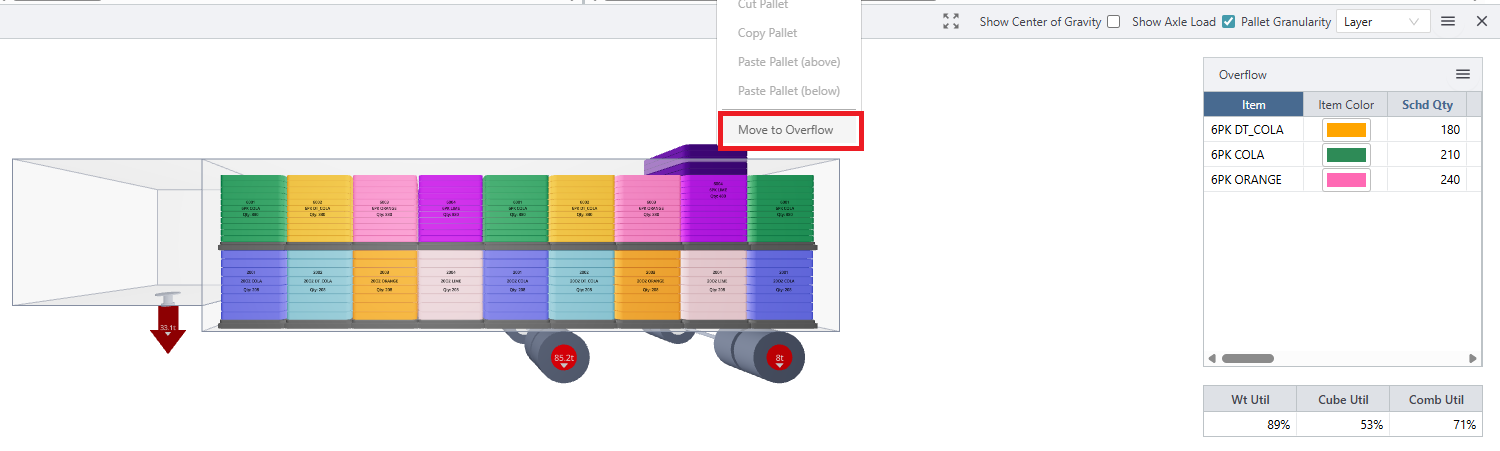Click Move to Overflow menu item
The image size is (1500, 451).
[x=789, y=130]
